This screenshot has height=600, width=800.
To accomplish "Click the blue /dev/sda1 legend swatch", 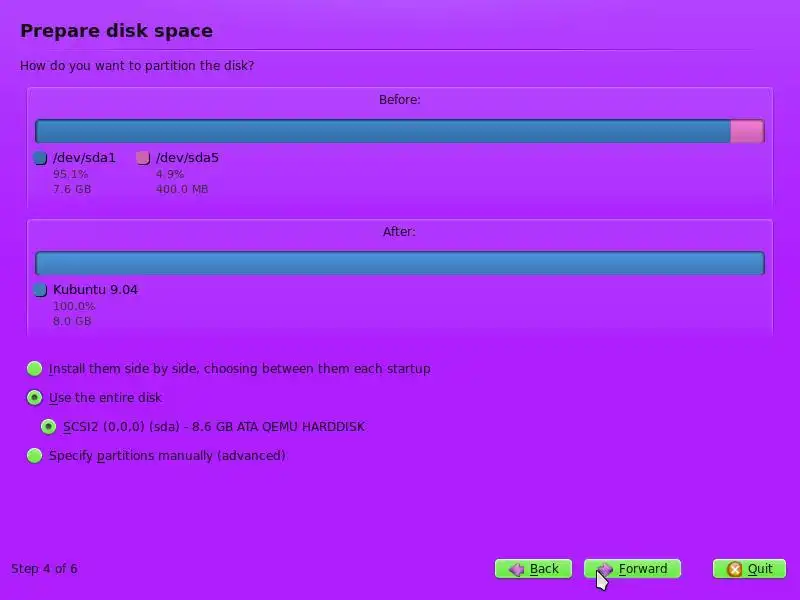I will coord(40,158).
